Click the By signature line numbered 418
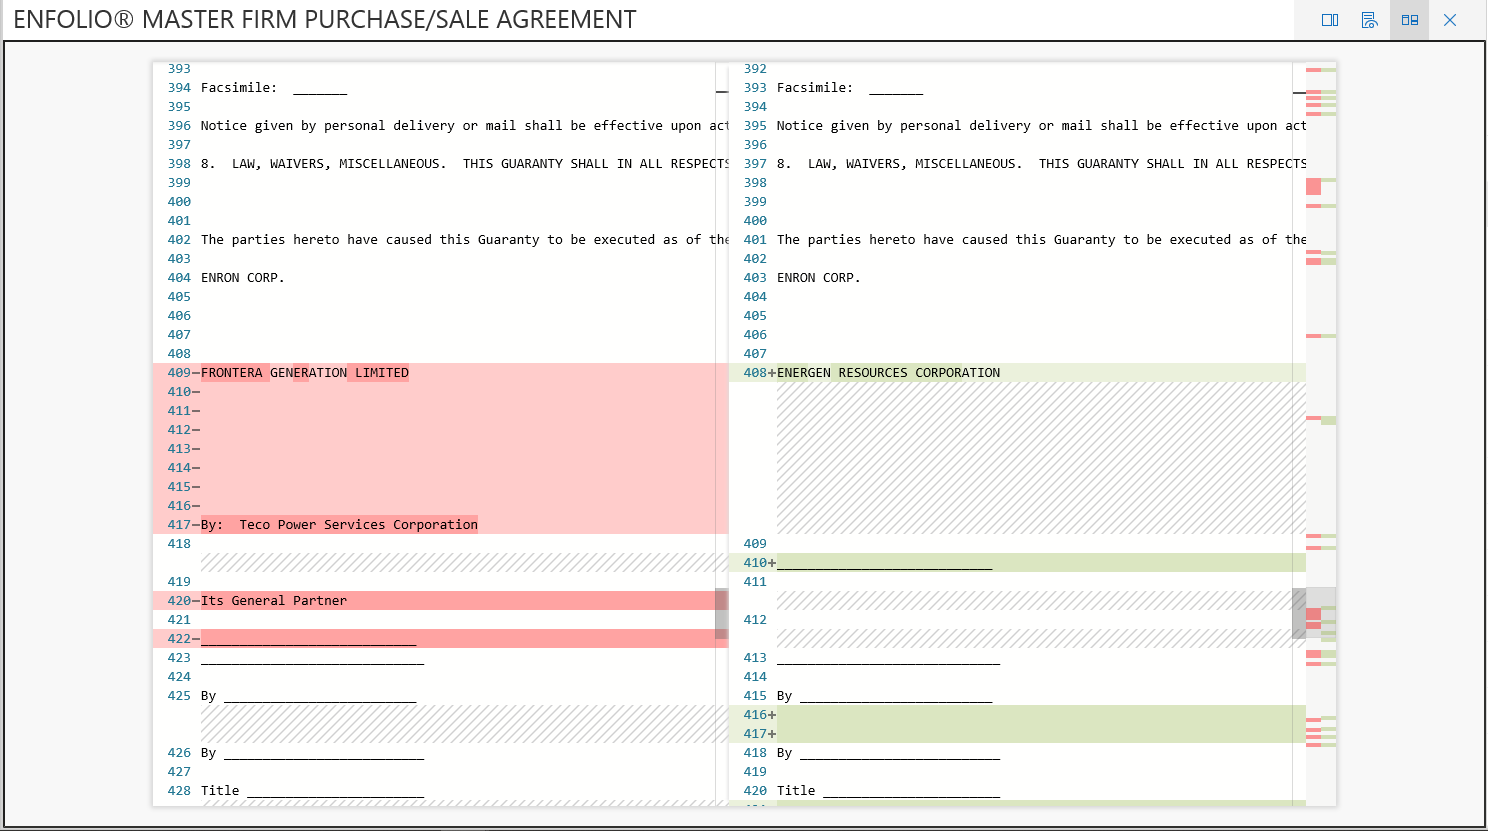The image size is (1488, 831). point(888,753)
